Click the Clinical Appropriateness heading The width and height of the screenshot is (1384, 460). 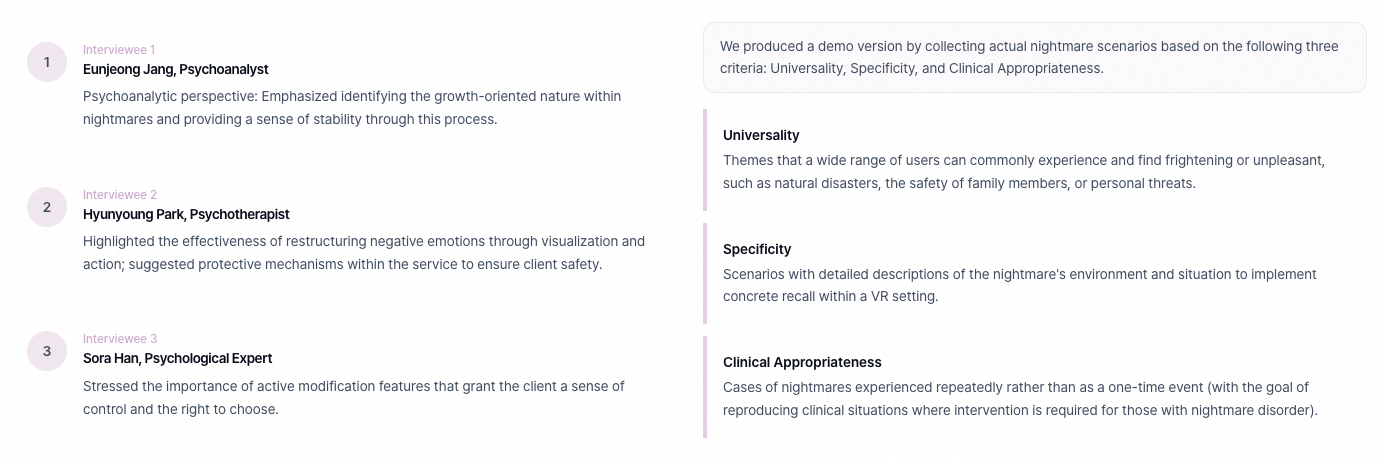pos(802,362)
